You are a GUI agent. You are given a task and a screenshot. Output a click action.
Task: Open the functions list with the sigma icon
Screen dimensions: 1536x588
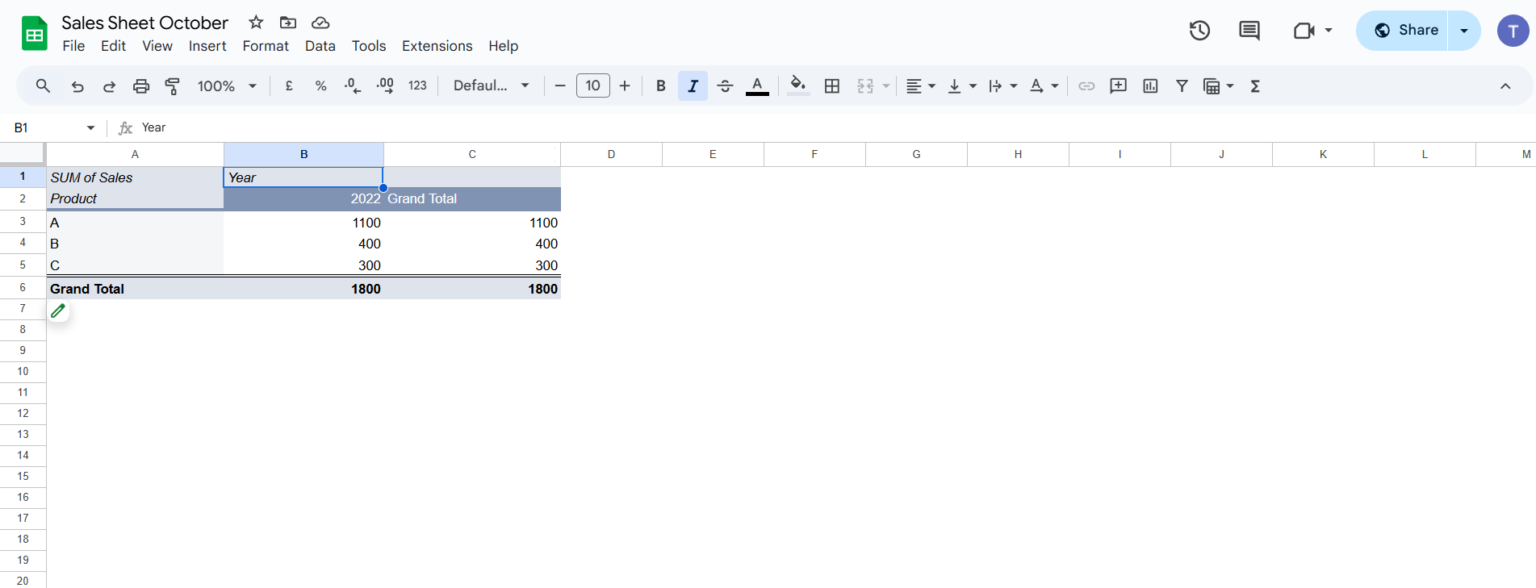pyautogui.click(x=1254, y=85)
